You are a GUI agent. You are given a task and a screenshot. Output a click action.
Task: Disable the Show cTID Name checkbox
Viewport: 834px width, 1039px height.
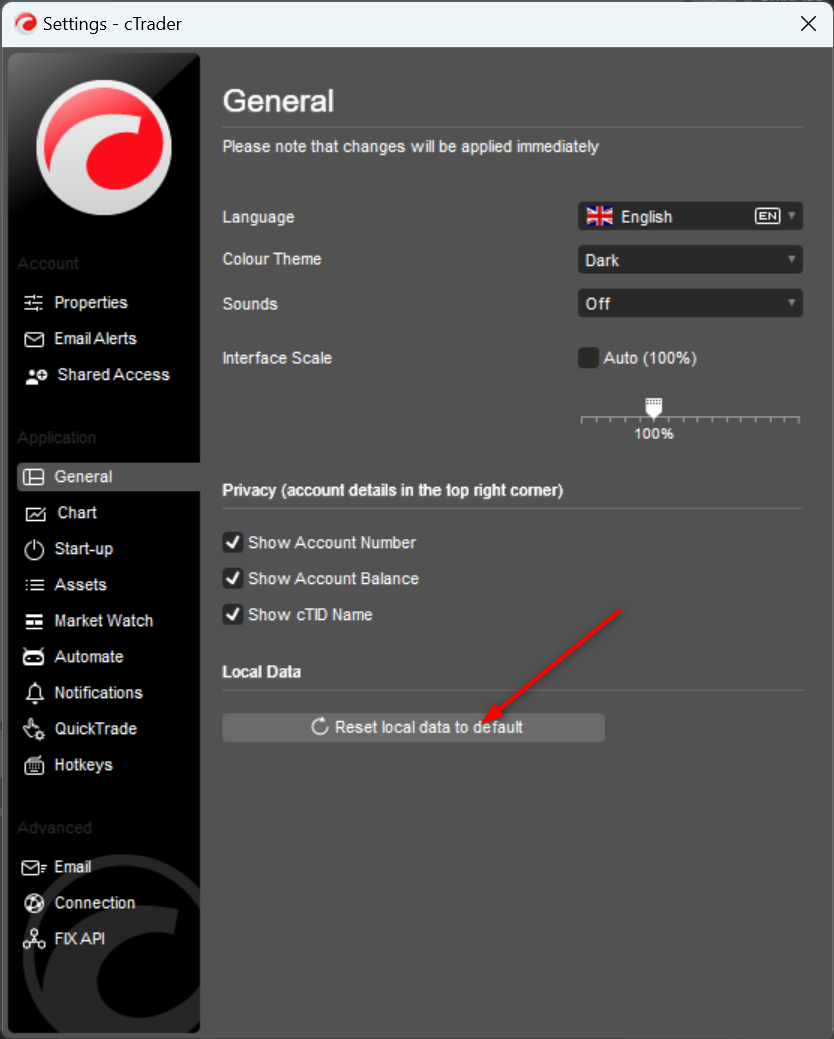coord(233,615)
